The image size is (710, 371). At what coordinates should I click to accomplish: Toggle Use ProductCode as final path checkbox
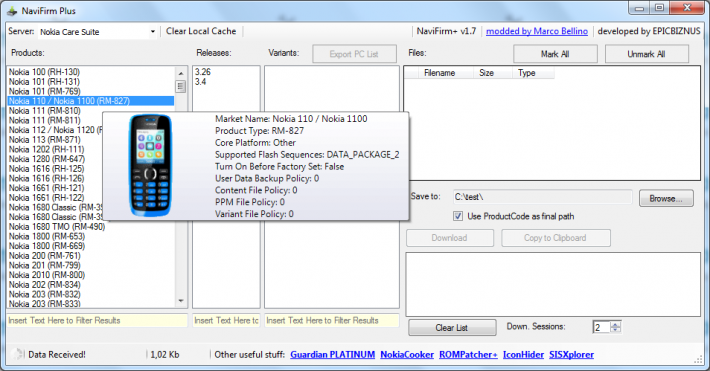click(458, 216)
